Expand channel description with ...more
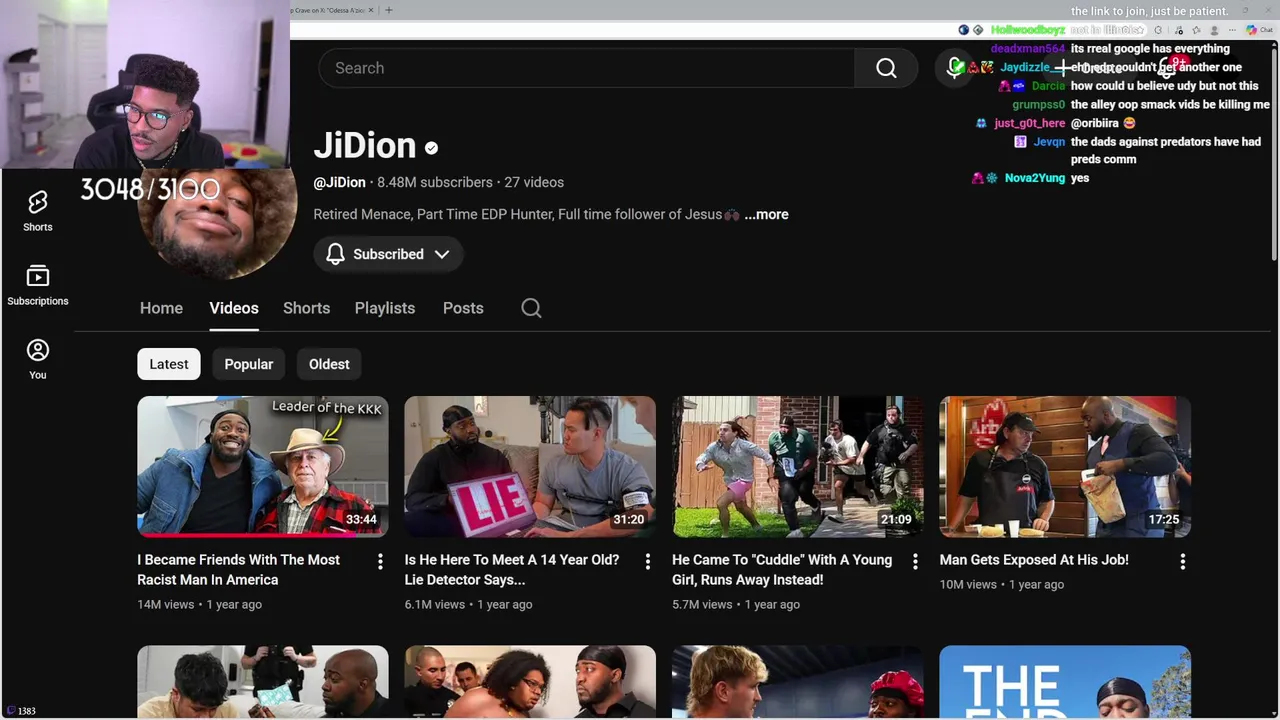Viewport: 1280px width, 720px height. (x=766, y=214)
